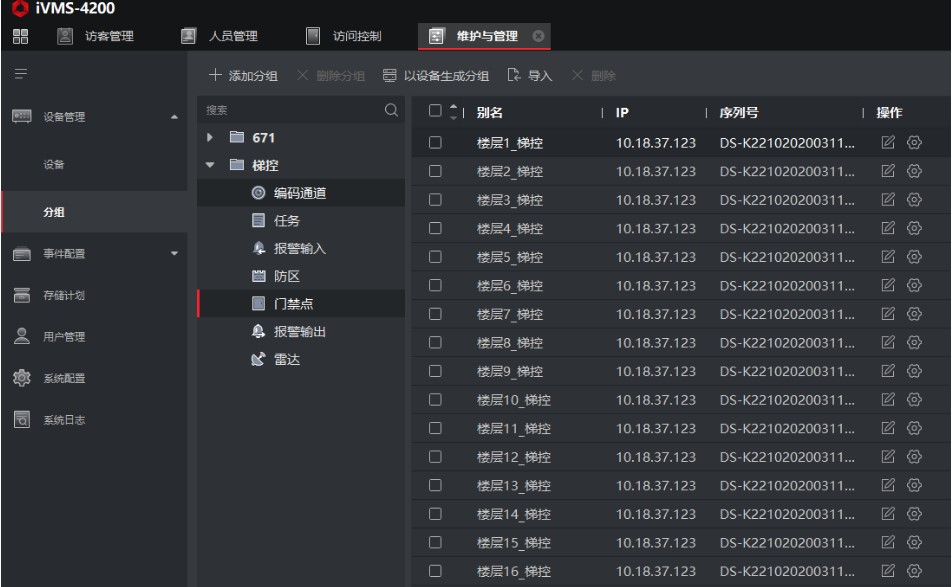Select 门禁点 under 梯控 group

[301, 304]
